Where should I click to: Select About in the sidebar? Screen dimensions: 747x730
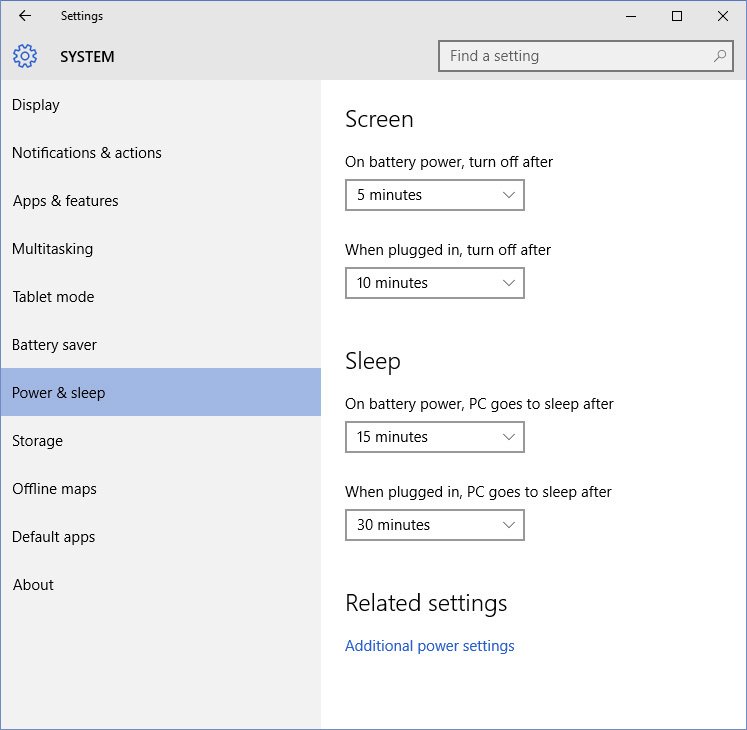tap(33, 585)
